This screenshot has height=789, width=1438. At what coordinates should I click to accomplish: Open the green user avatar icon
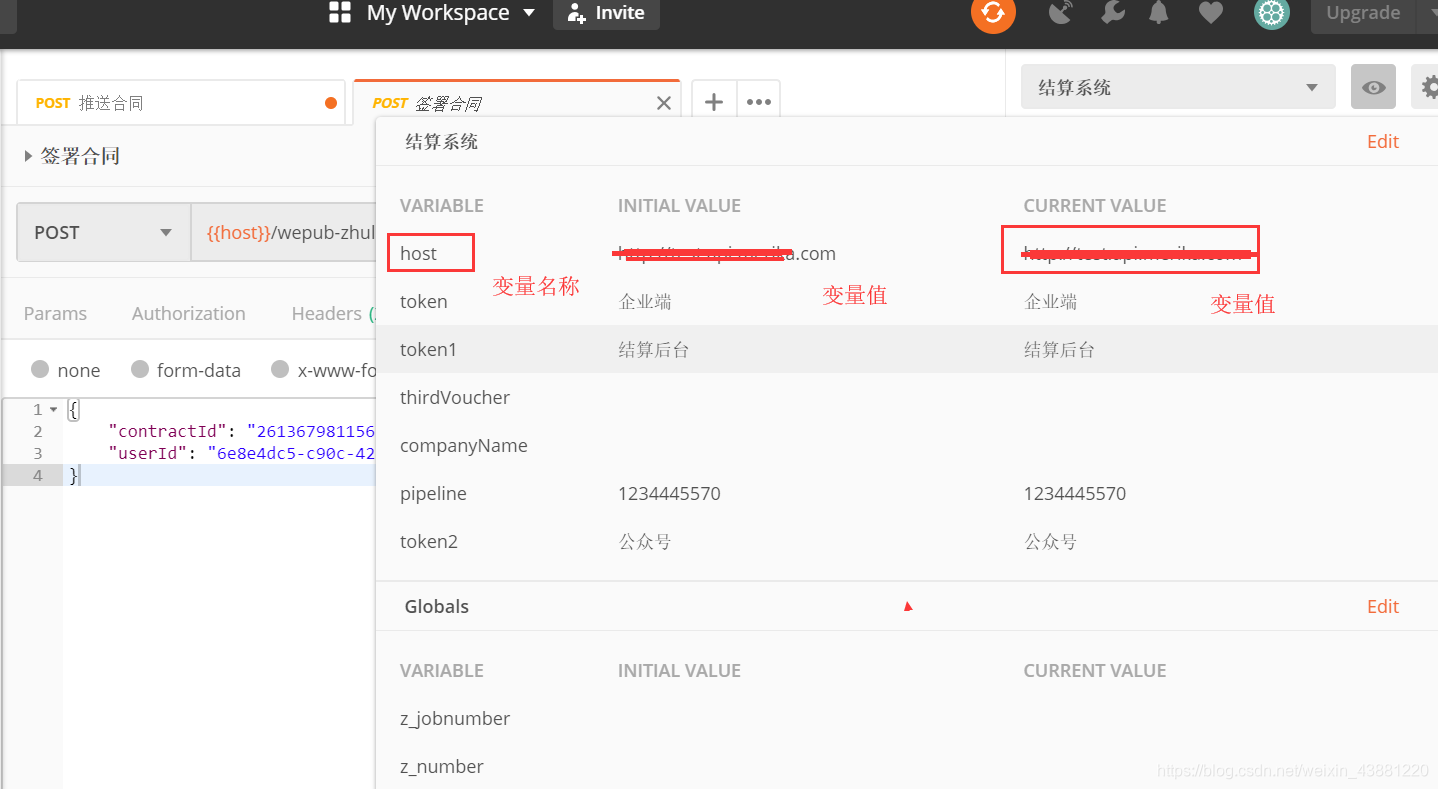[x=1272, y=13]
